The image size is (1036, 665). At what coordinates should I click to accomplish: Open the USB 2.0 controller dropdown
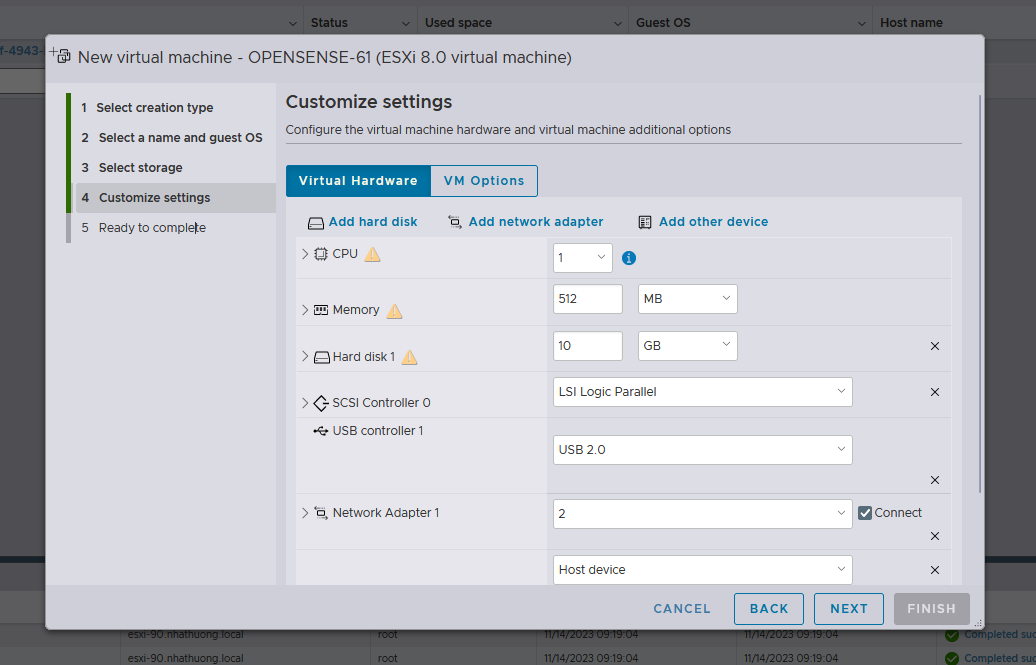tap(702, 450)
